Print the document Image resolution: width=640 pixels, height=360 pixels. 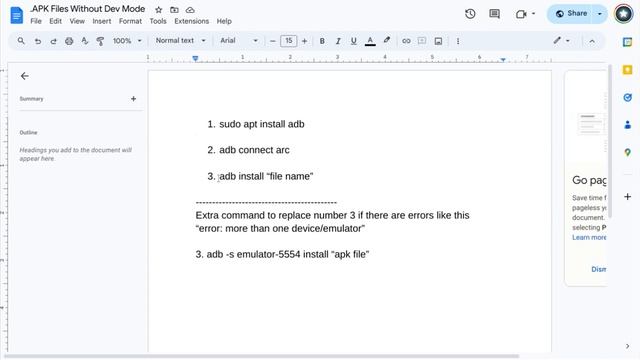69,41
